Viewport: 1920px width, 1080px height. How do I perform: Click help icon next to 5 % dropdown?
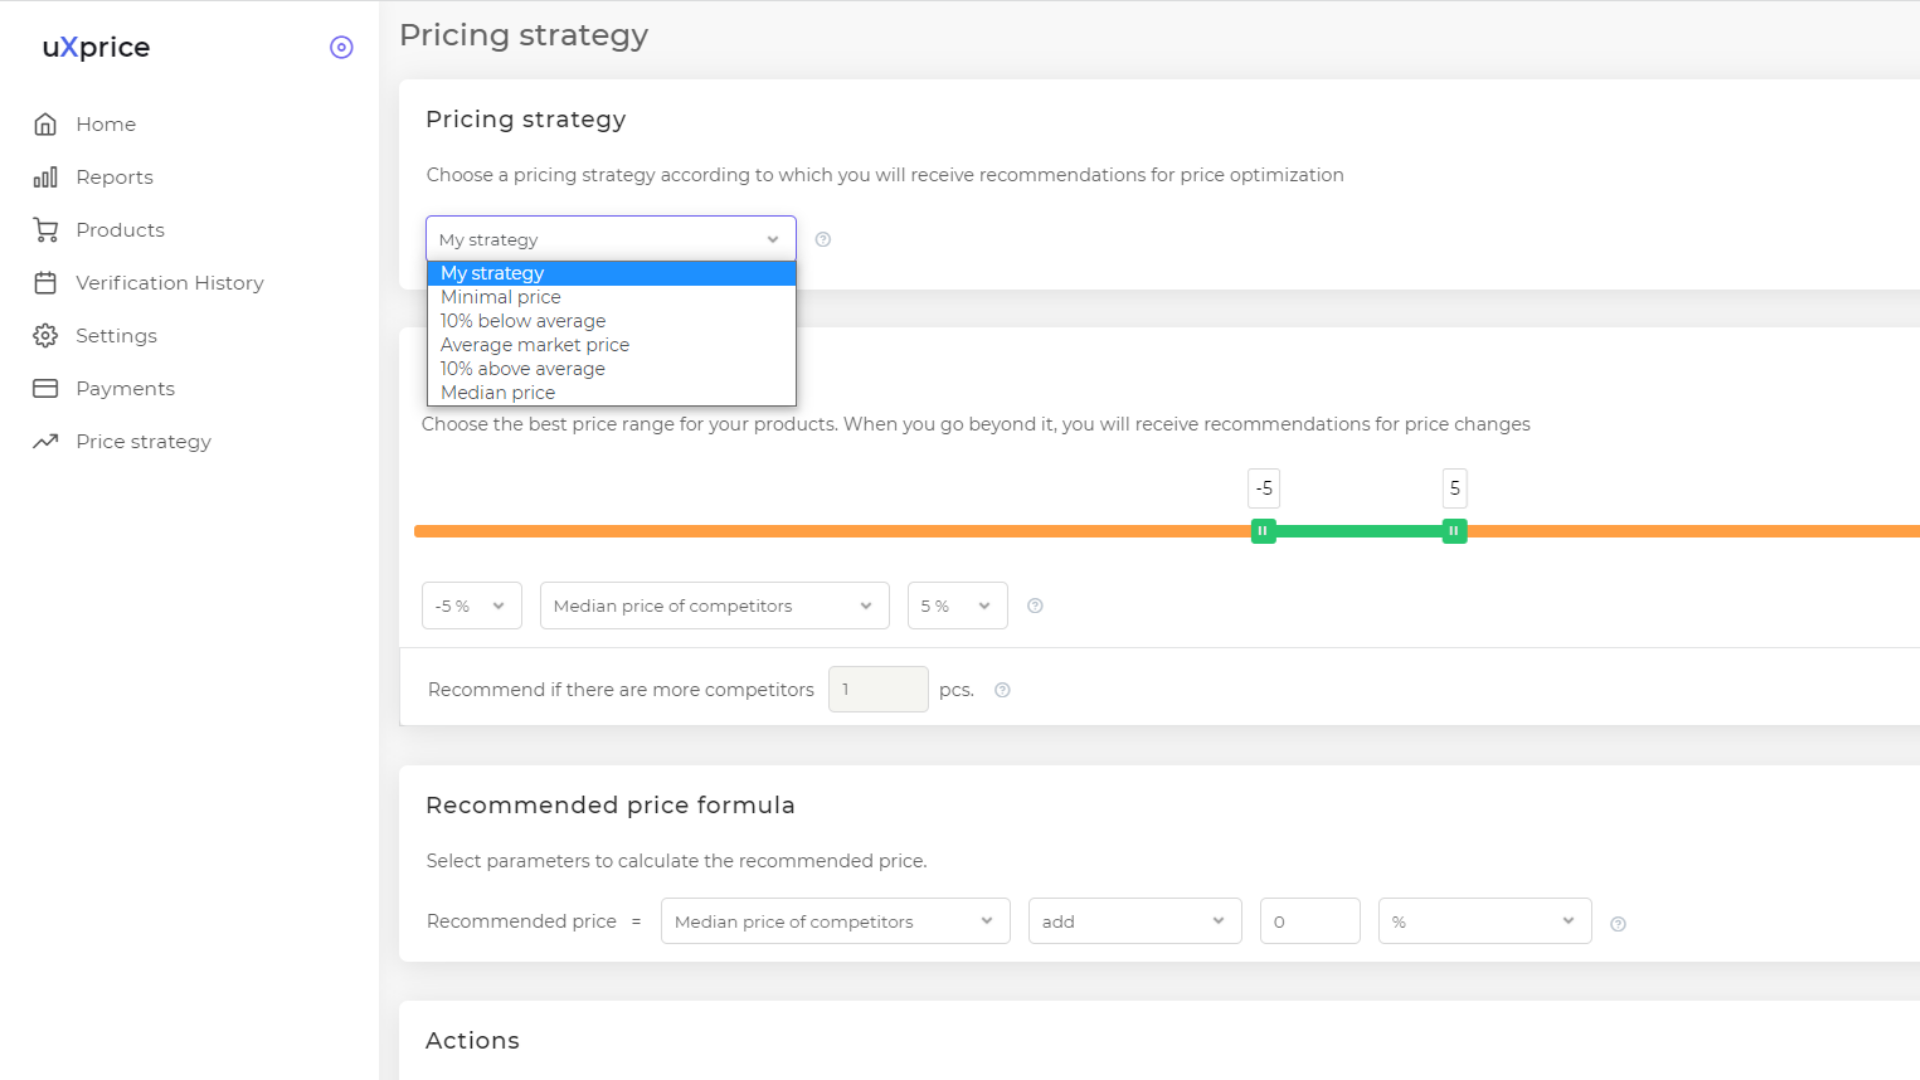1035,606
